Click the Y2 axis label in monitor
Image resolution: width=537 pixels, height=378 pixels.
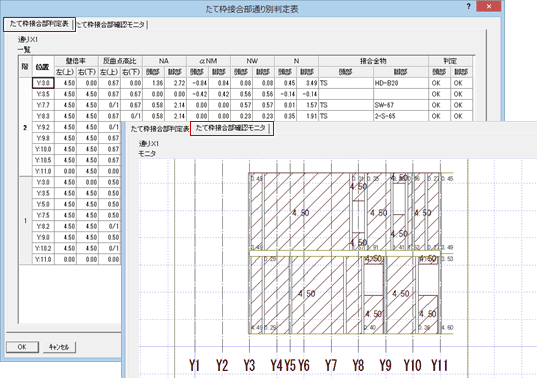click(x=222, y=365)
